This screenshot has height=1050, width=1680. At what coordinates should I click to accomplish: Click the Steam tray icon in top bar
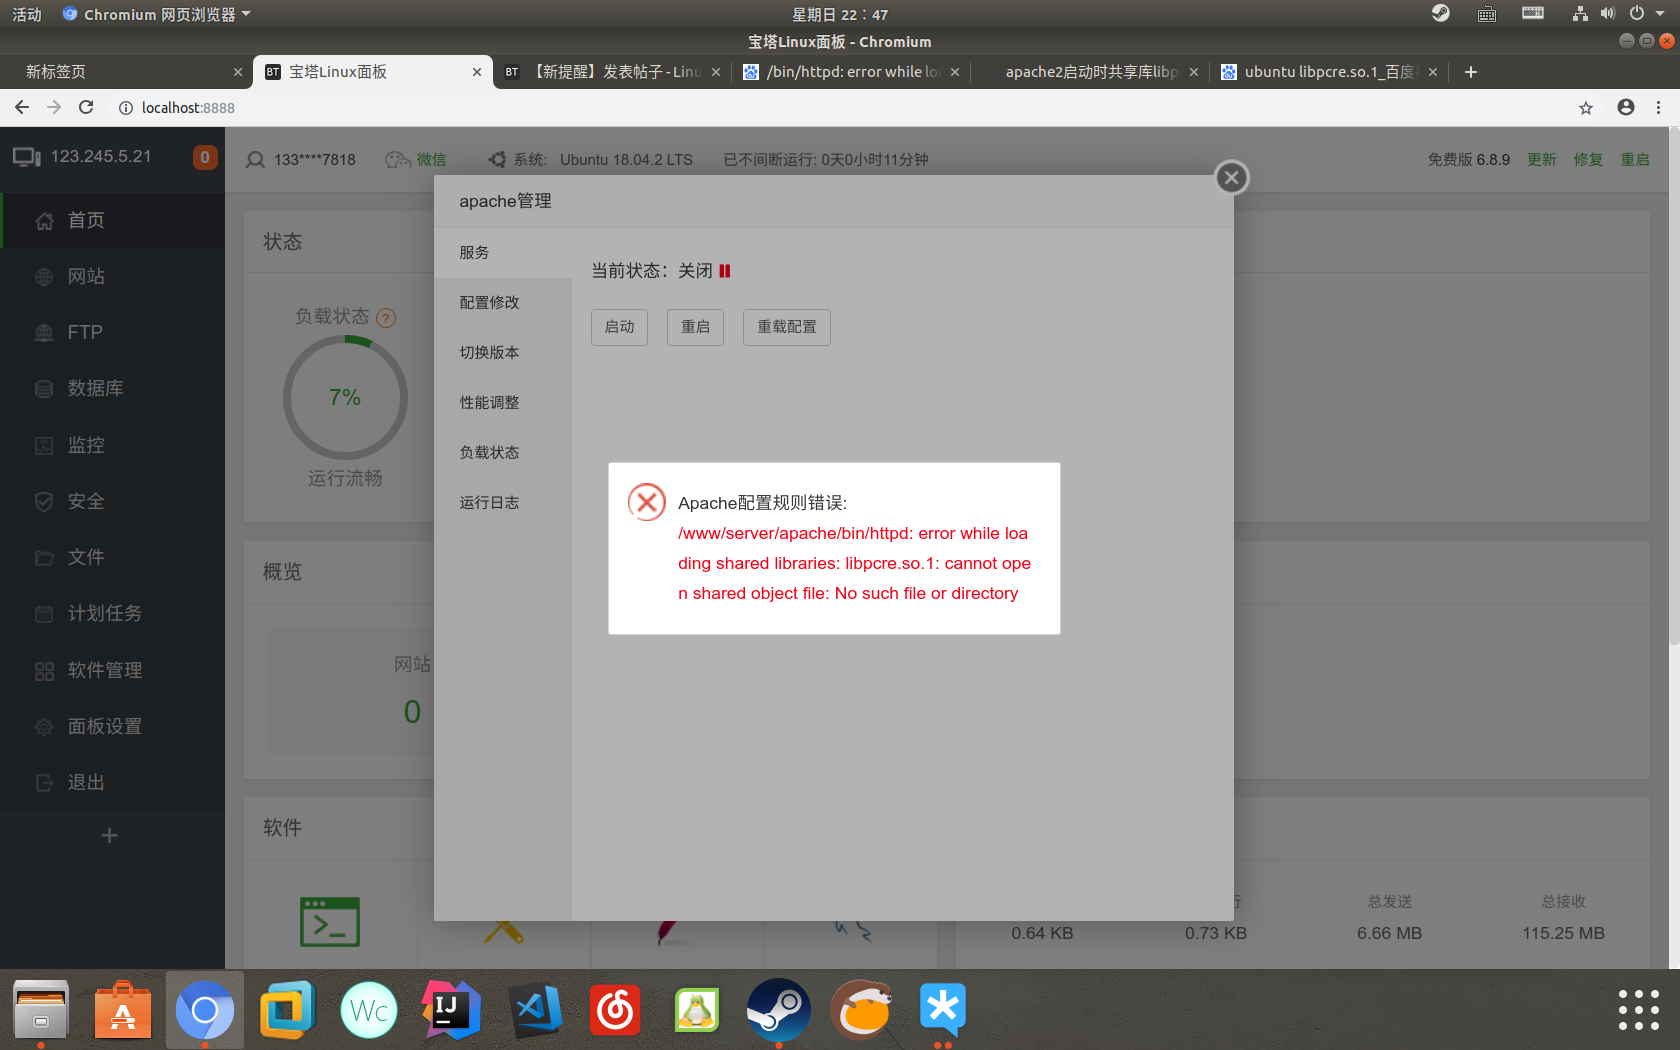(1441, 13)
